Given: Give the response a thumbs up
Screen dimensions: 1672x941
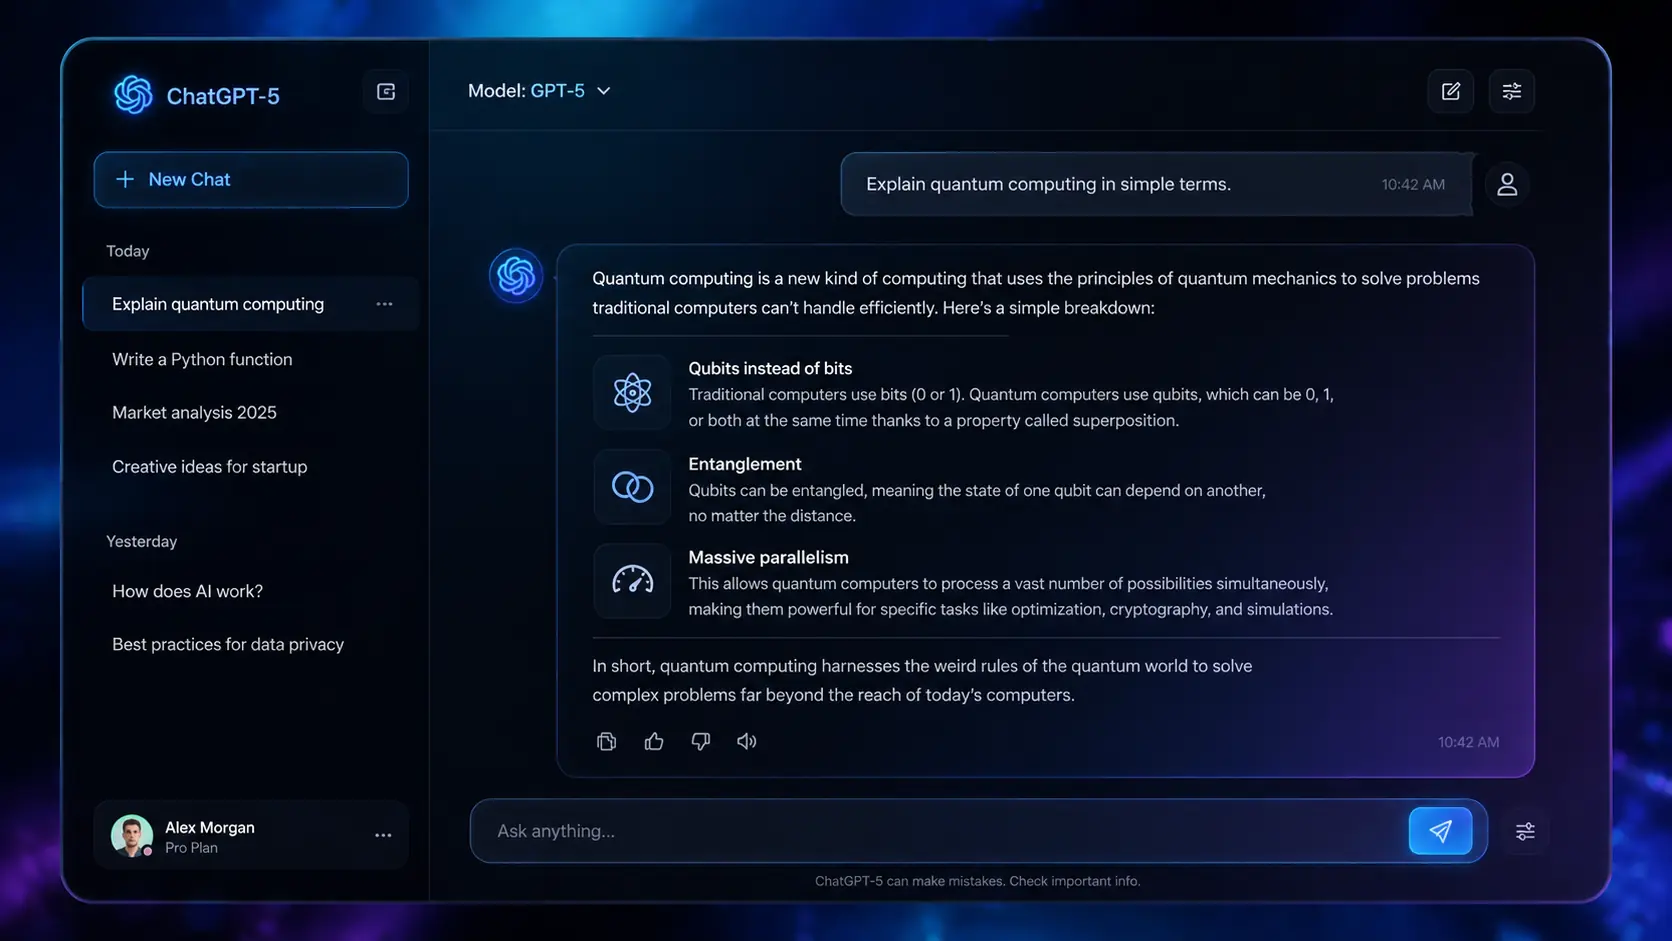Looking at the screenshot, I should pos(653,741).
